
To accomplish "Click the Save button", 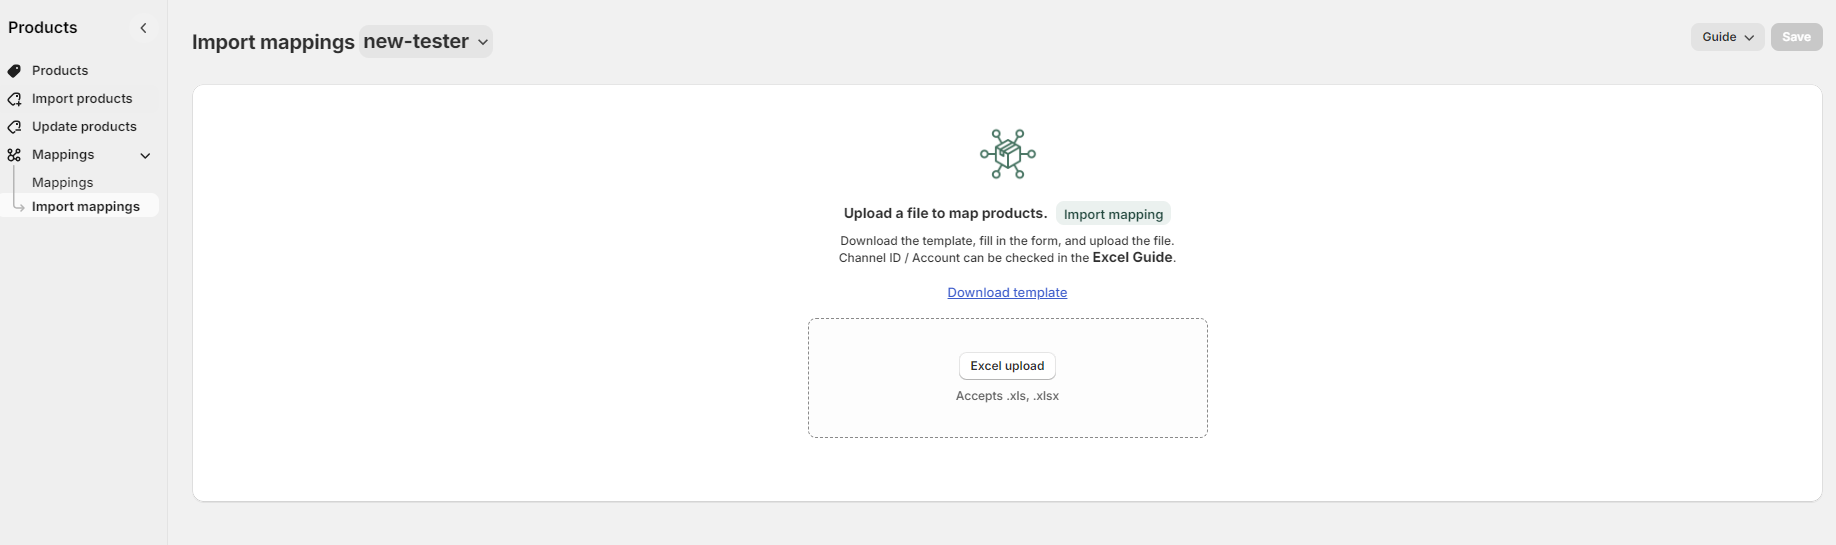I will [1796, 37].
